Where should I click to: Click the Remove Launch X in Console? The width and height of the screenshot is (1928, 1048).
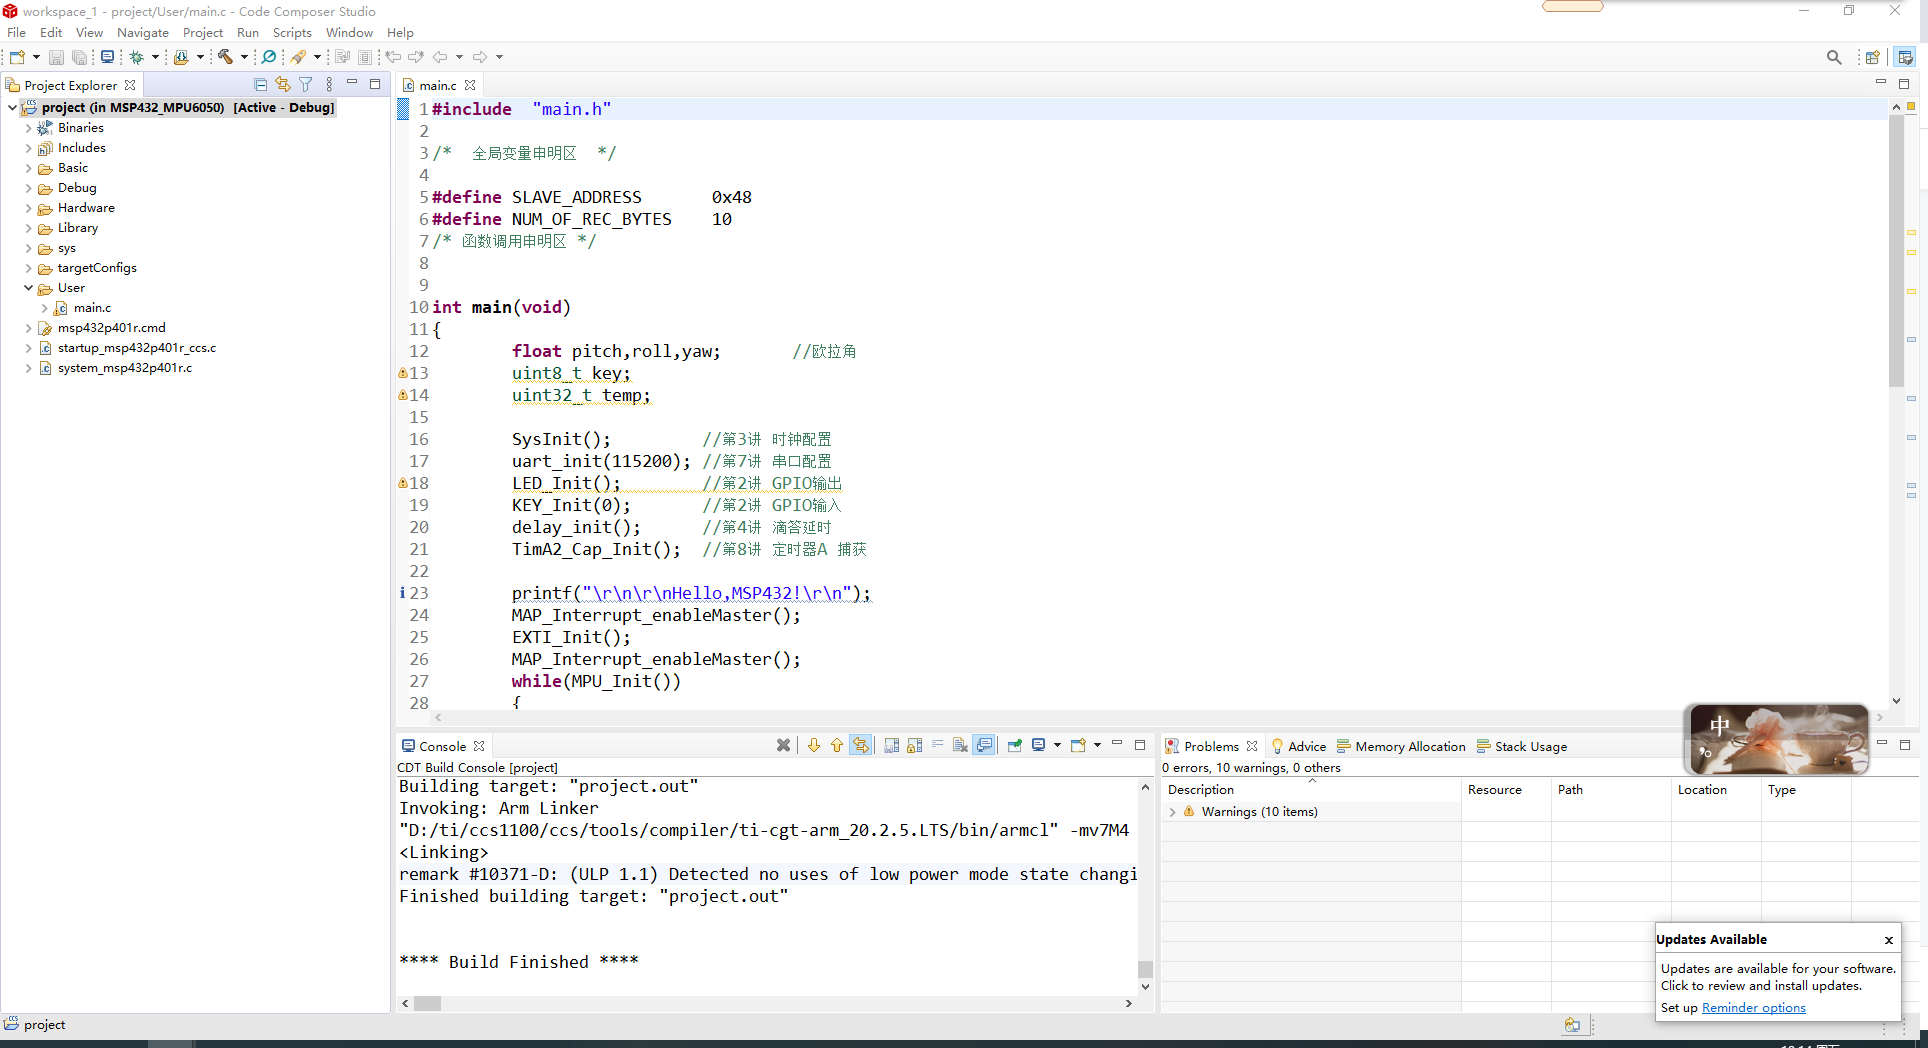coord(784,745)
